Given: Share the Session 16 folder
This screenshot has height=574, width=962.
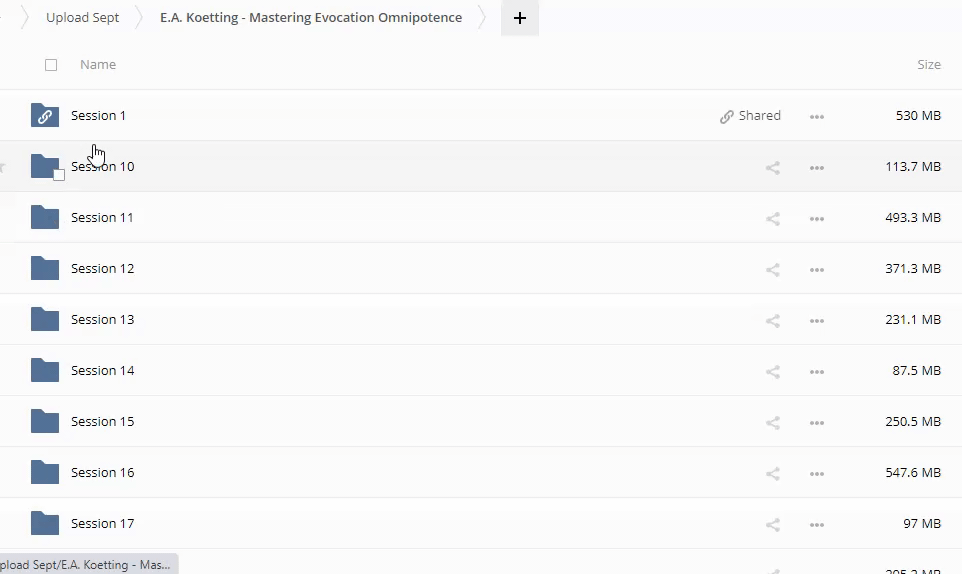Looking at the screenshot, I should [x=772, y=473].
